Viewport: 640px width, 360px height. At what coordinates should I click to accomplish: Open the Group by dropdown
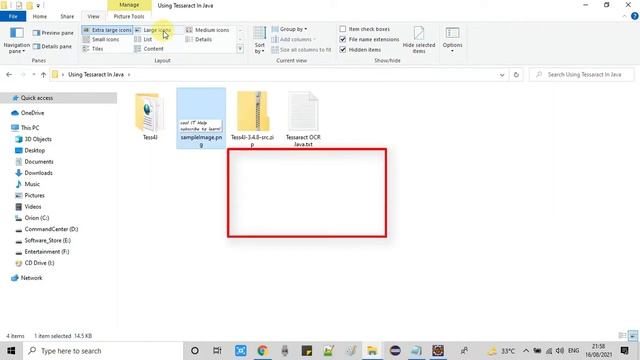(x=290, y=29)
